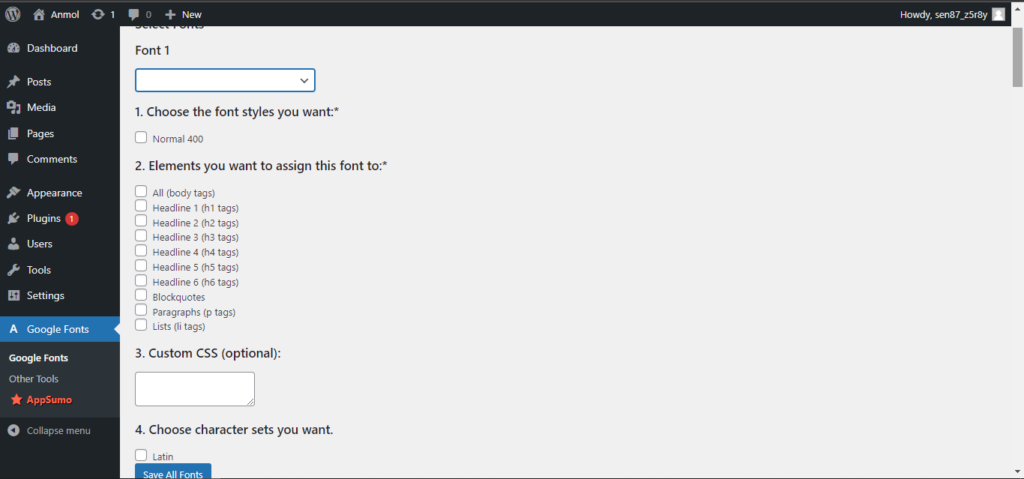Click Save All Fonts button
Viewport: 1024px width, 479px height.
173,472
